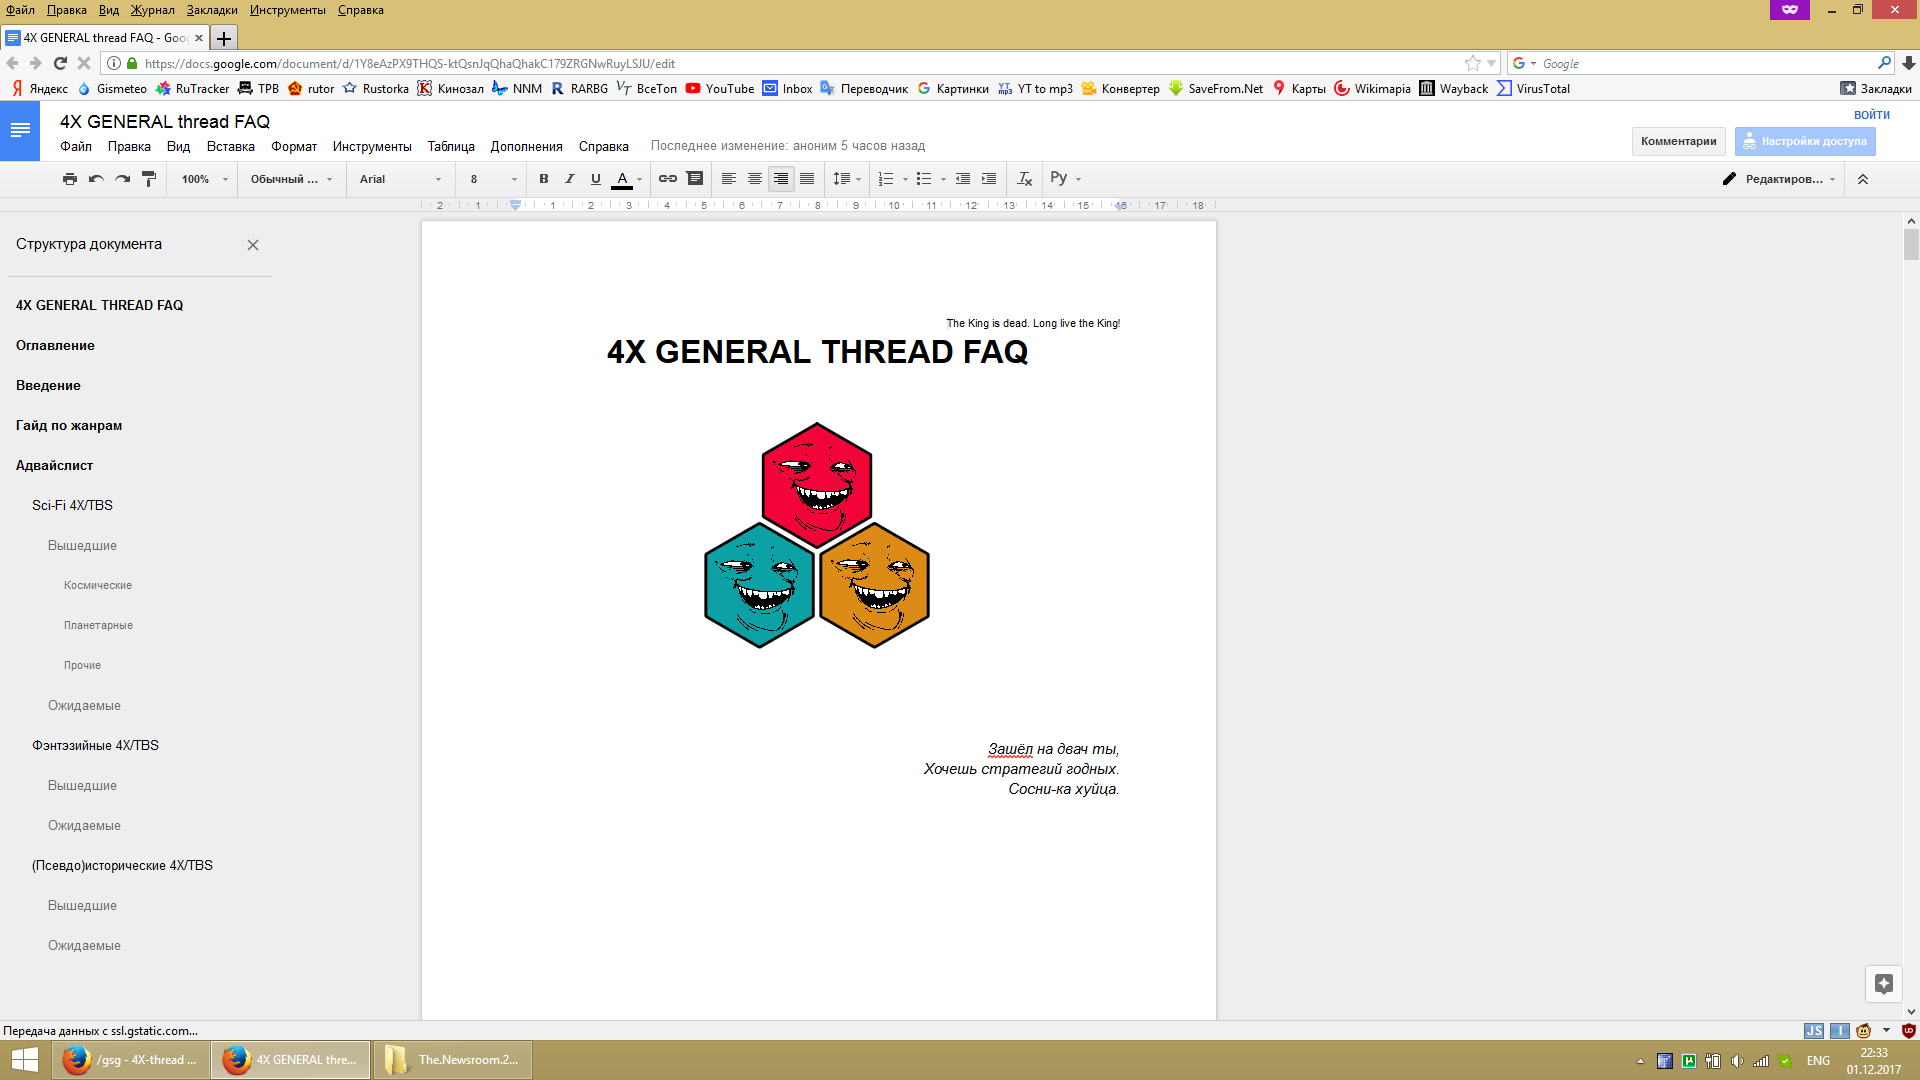Click the vertical scrollbar thumb
1920x1080 pixels.
click(x=1911, y=244)
